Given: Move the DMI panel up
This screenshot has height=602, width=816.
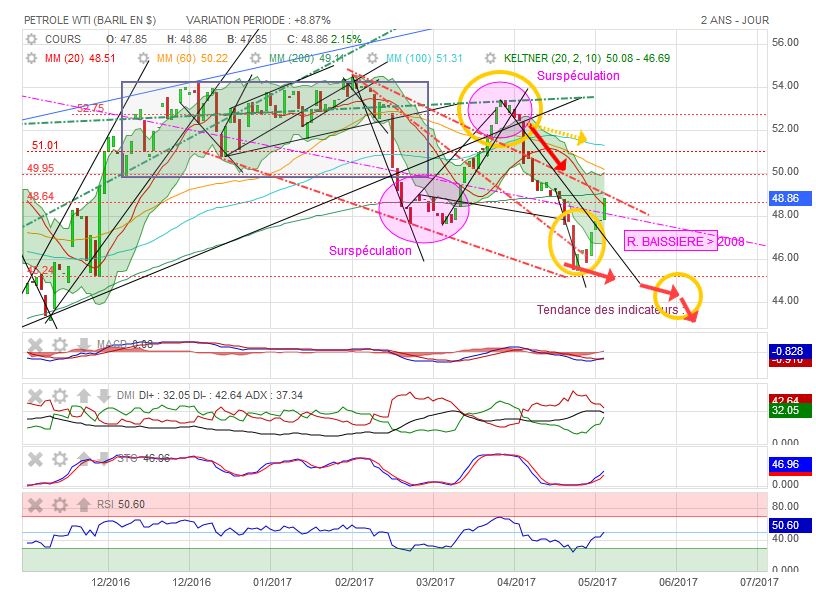Looking at the screenshot, I should tap(83, 396).
